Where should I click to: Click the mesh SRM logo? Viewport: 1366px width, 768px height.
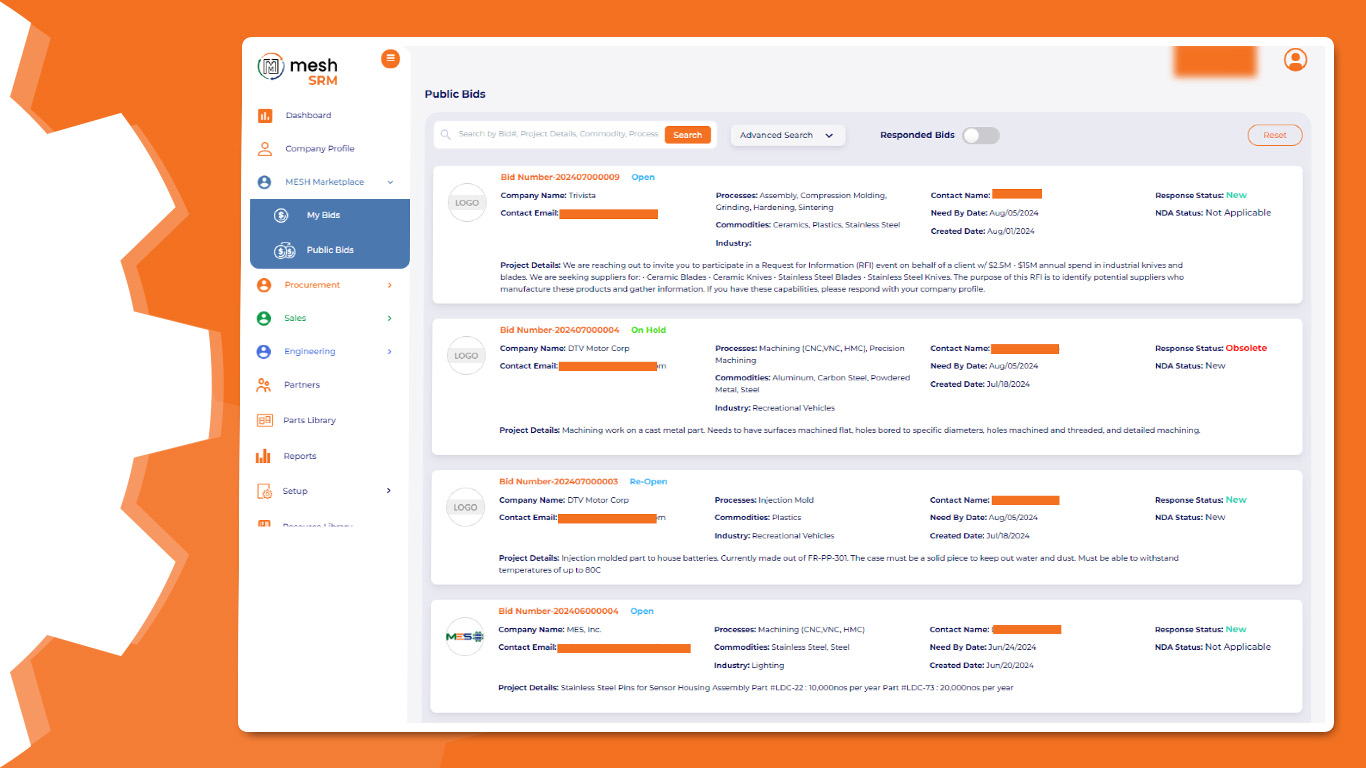298,69
